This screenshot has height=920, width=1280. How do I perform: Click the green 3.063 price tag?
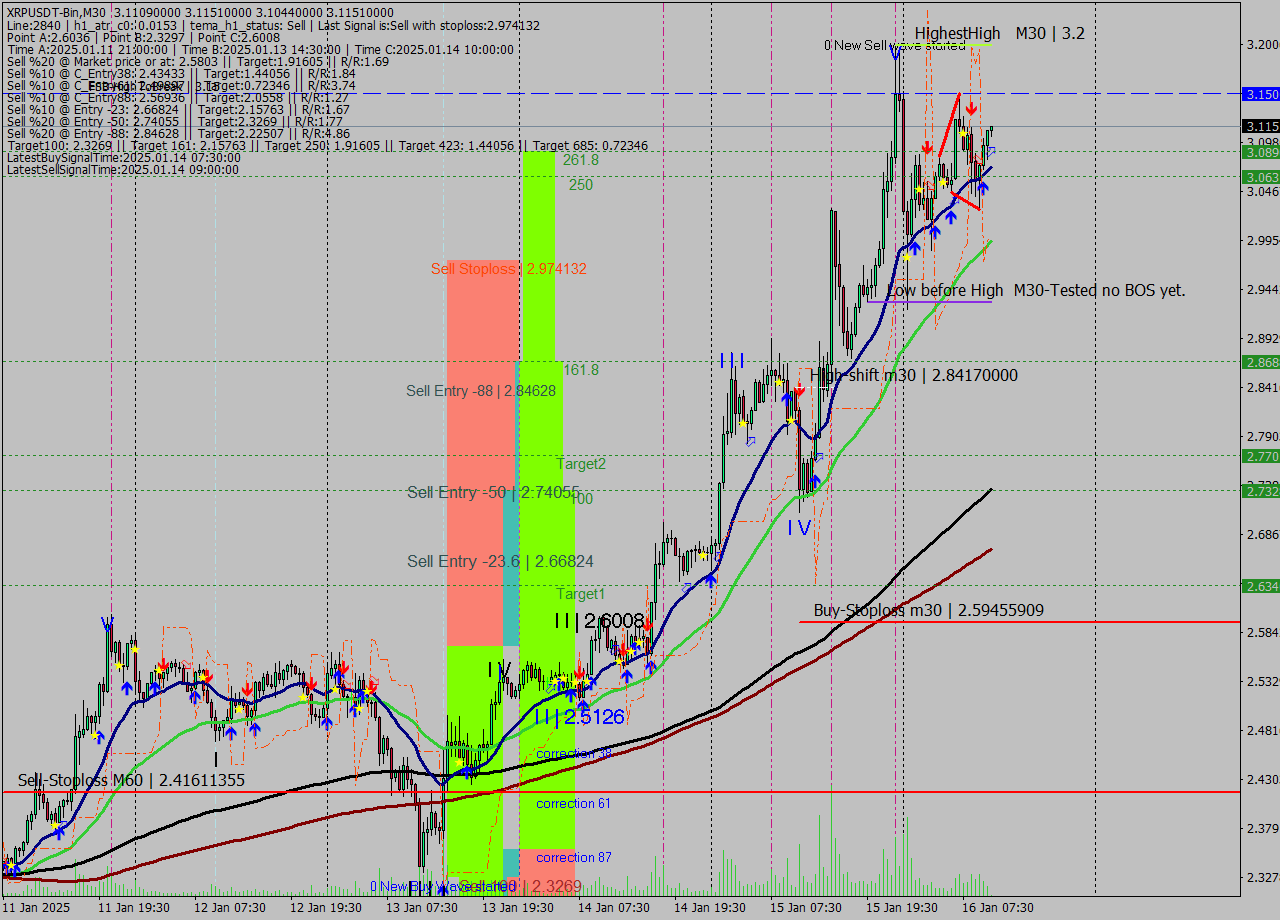1261,177
